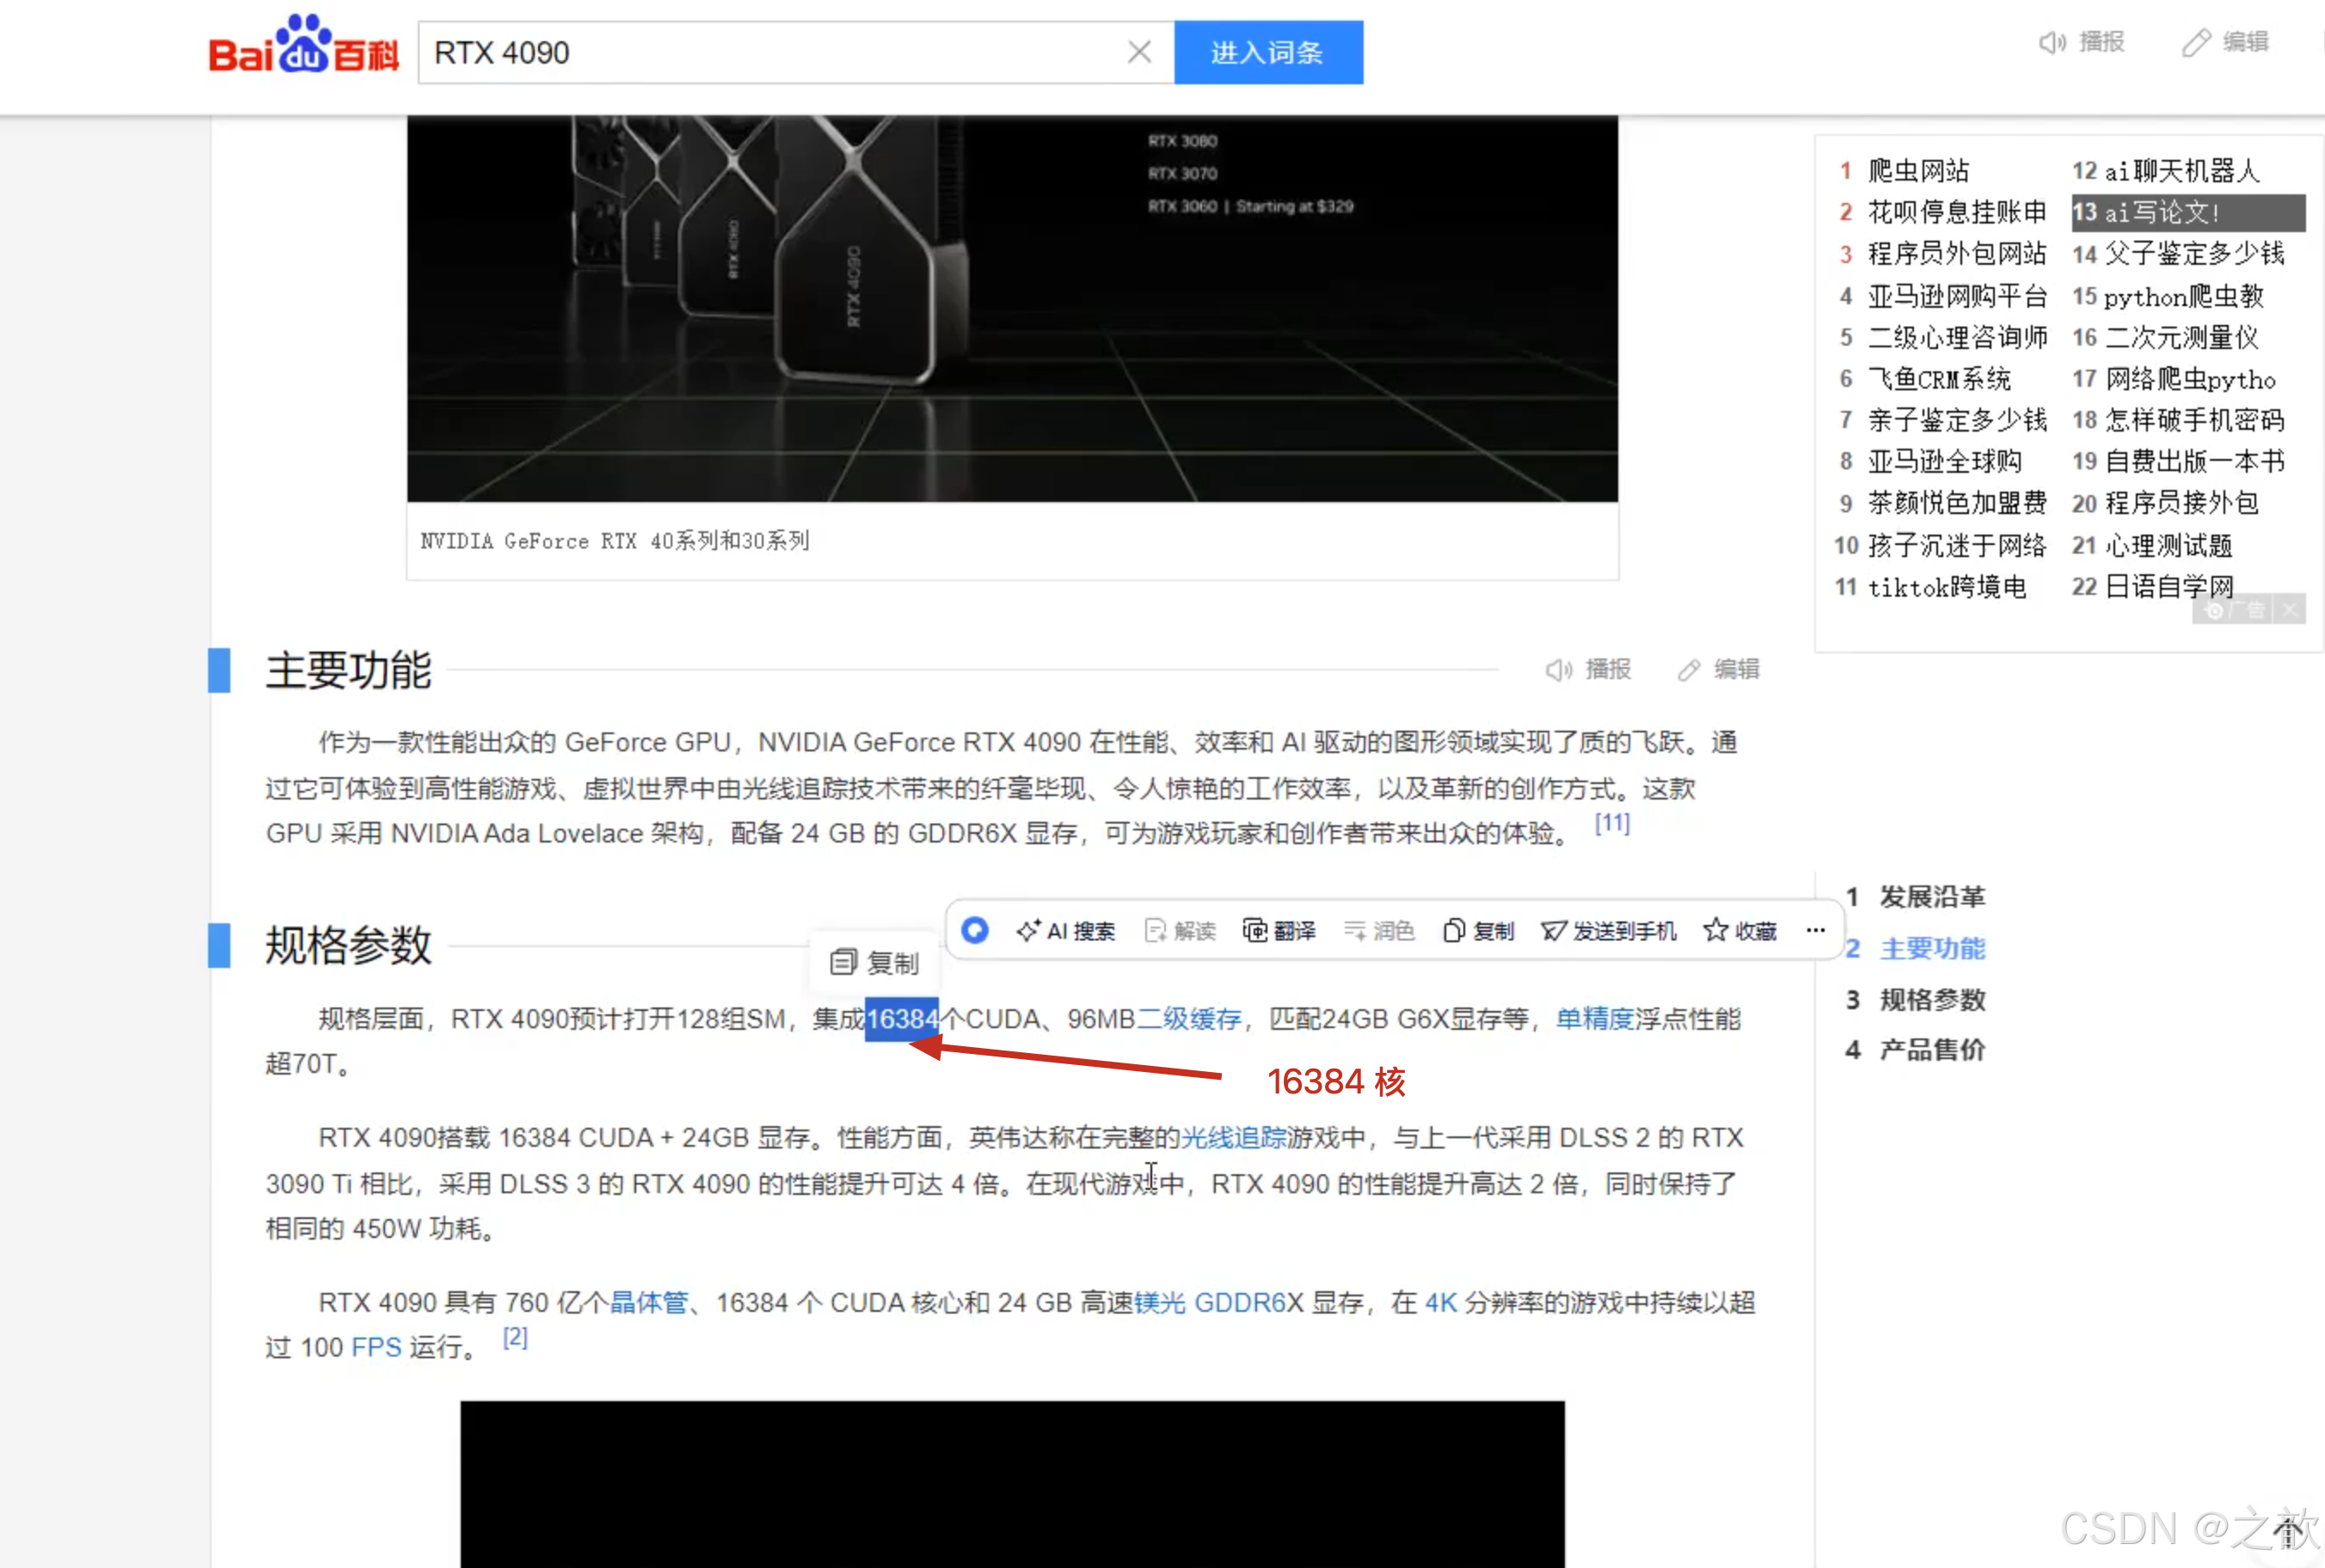Open the GPU series image thumbnail
This screenshot has height=1568, width=2325.
1012,308
